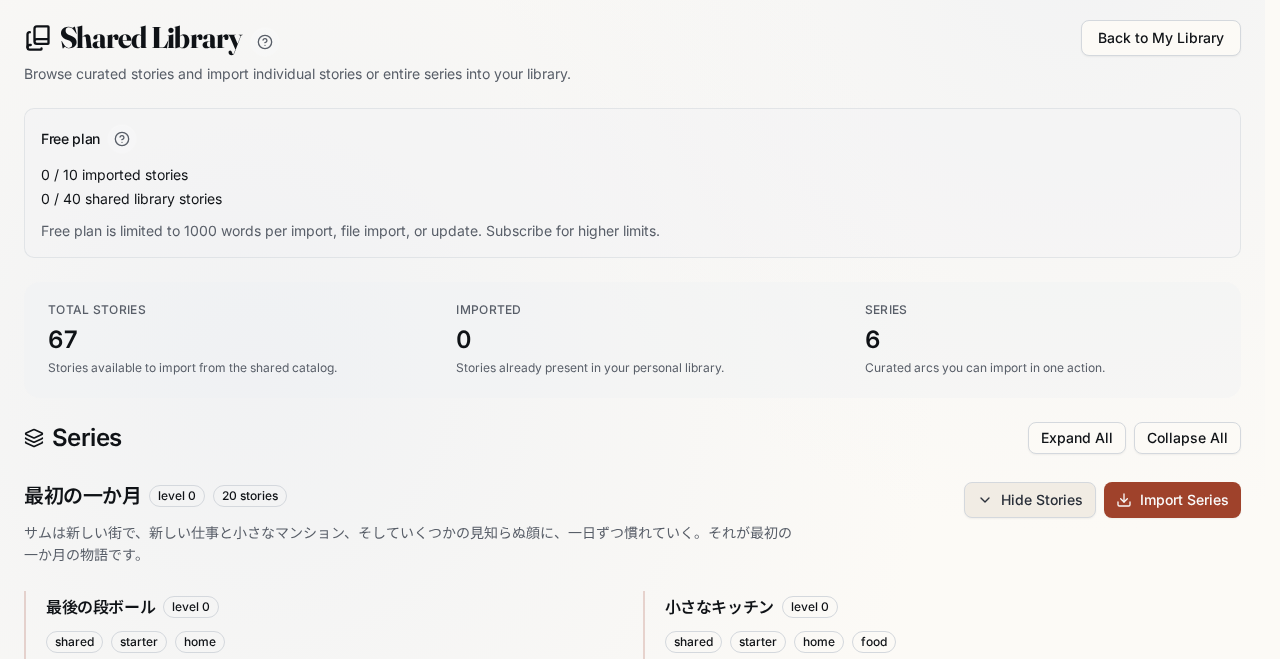The image size is (1280, 659).
Task: Click the Total Stories count 67
Action: point(63,339)
